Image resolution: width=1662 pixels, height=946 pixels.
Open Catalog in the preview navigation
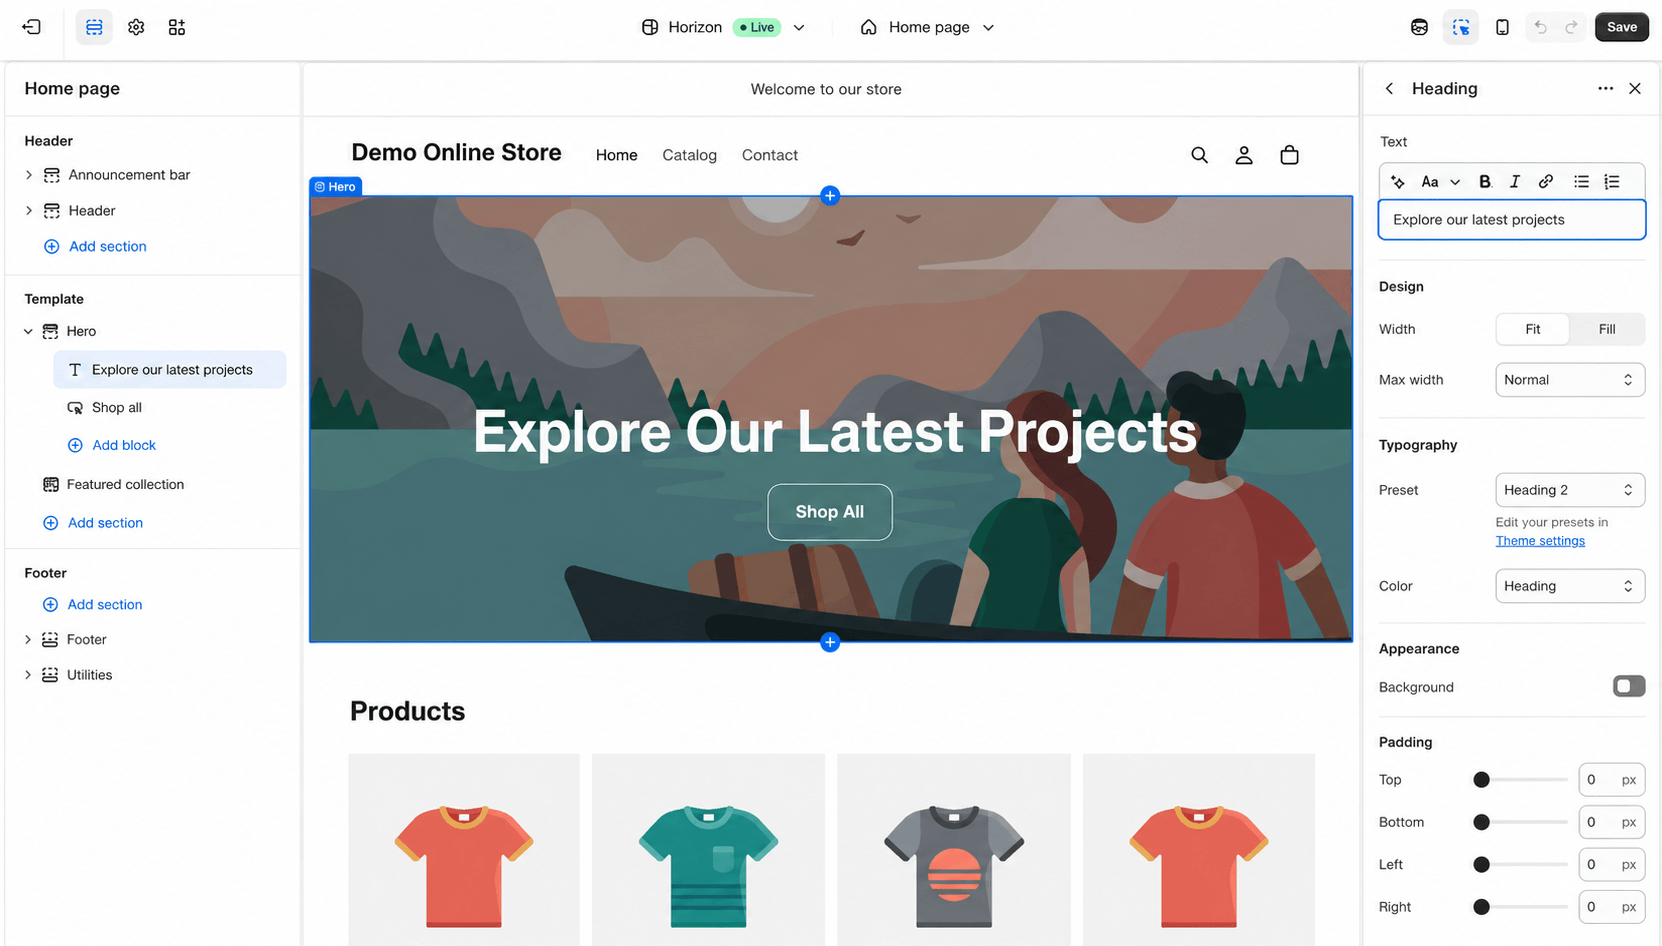coord(689,155)
